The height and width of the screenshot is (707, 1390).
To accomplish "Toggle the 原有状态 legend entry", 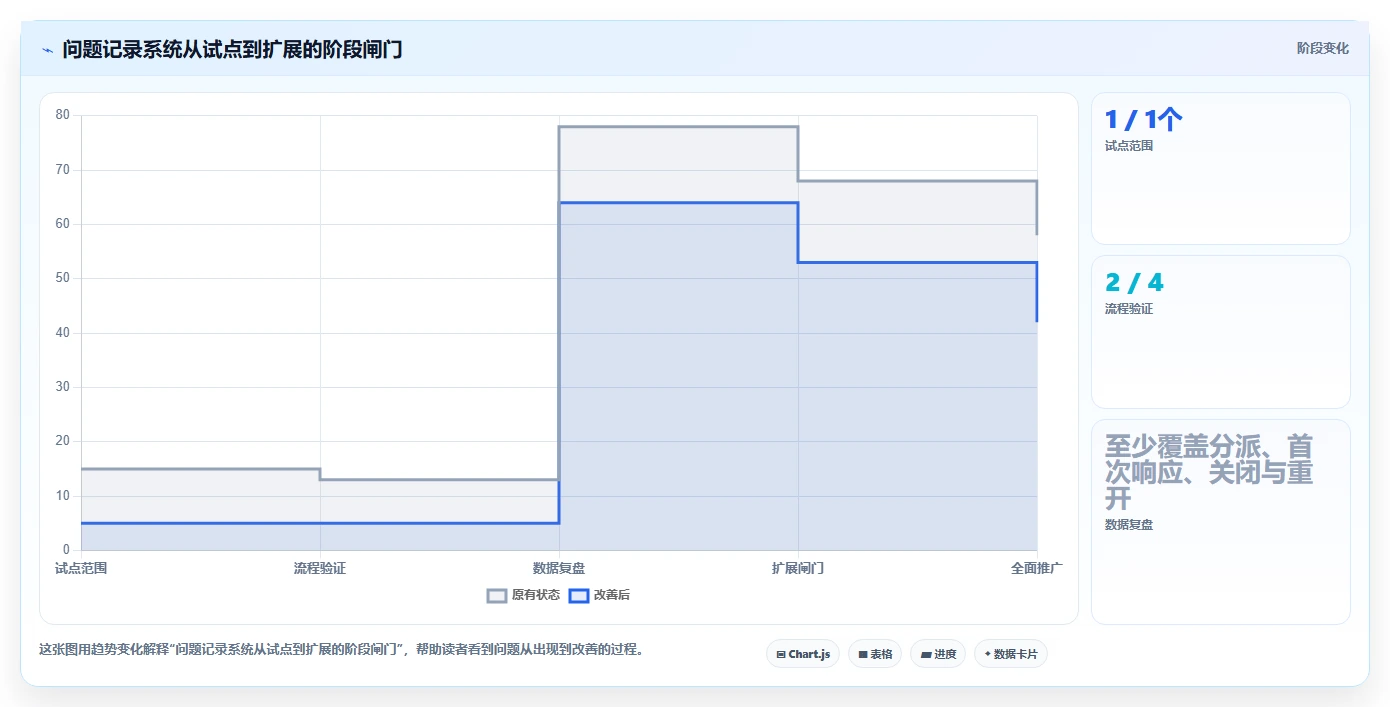I will coord(523,595).
